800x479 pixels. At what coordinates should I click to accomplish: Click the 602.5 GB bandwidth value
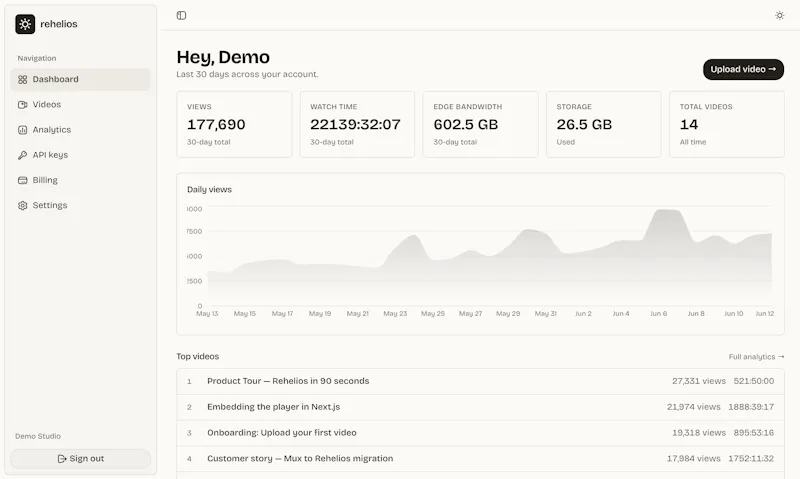tap(465, 124)
